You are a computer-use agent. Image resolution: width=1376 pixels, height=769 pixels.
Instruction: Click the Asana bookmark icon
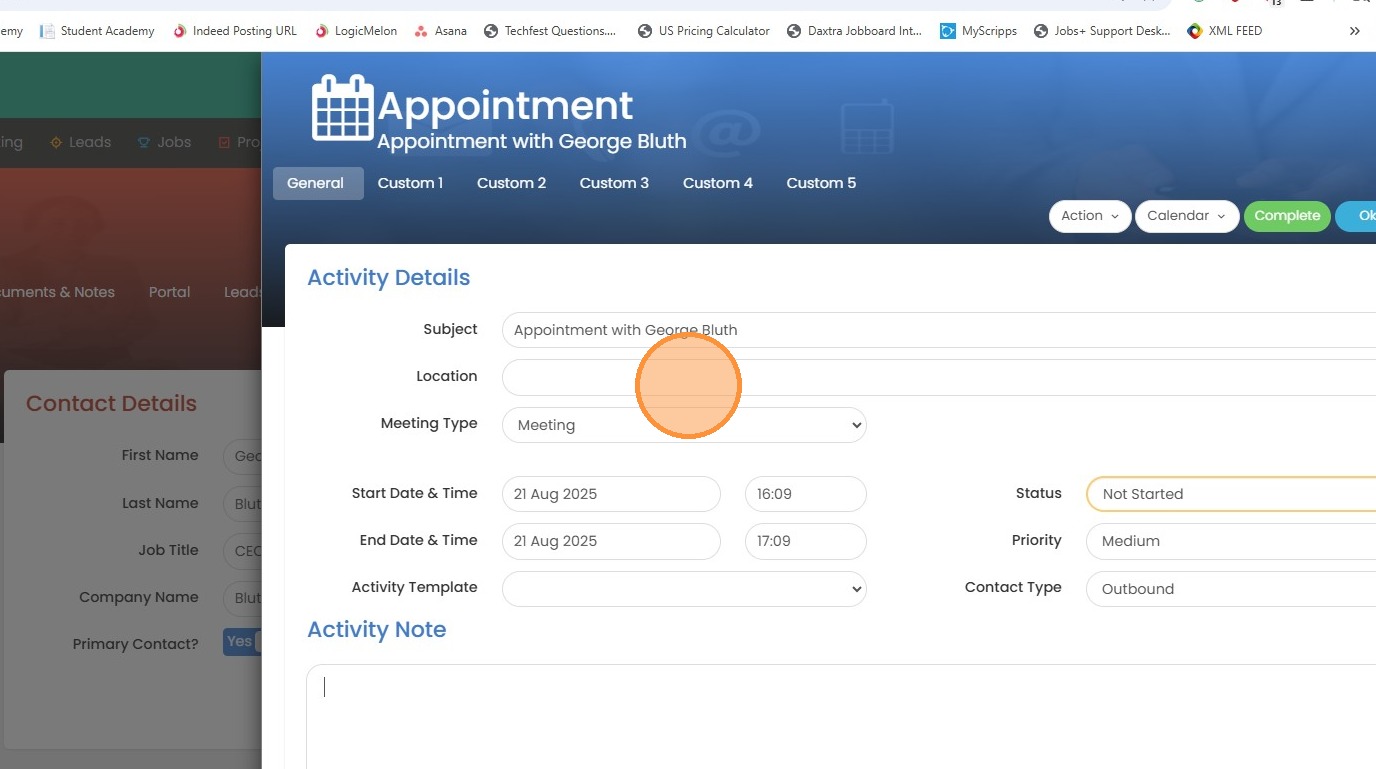coord(421,31)
